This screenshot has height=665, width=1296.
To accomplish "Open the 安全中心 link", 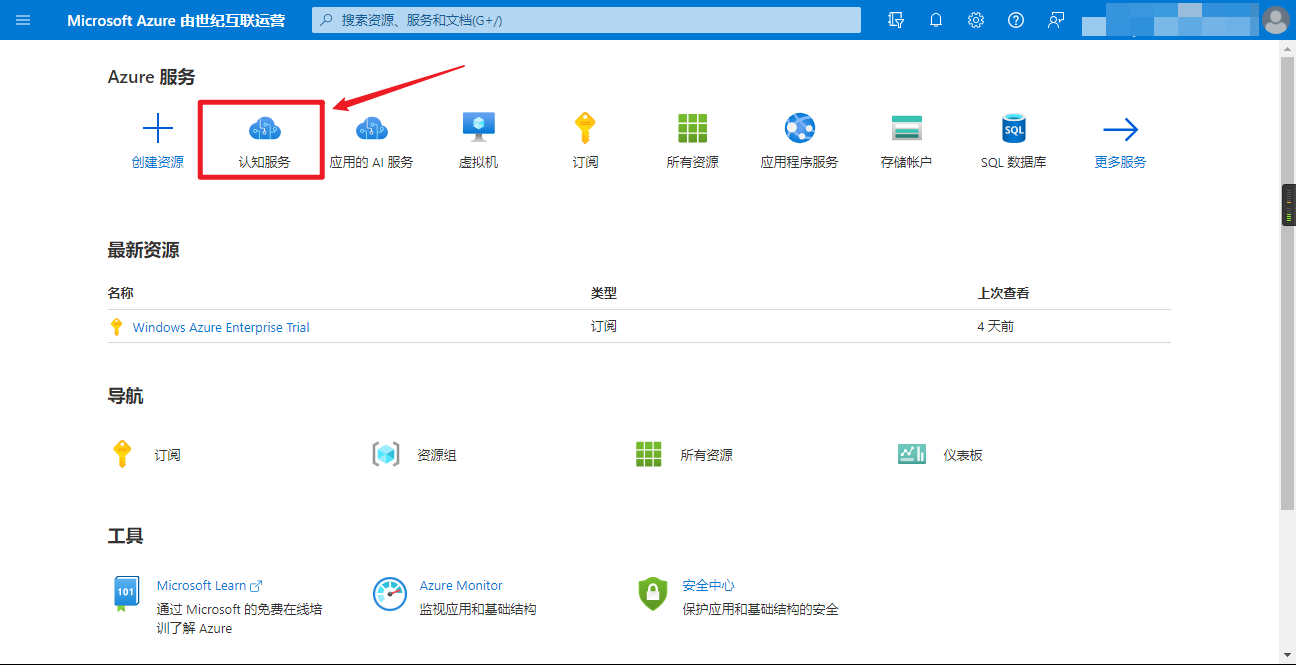I will pyautogui.click(x=708, y=586).
